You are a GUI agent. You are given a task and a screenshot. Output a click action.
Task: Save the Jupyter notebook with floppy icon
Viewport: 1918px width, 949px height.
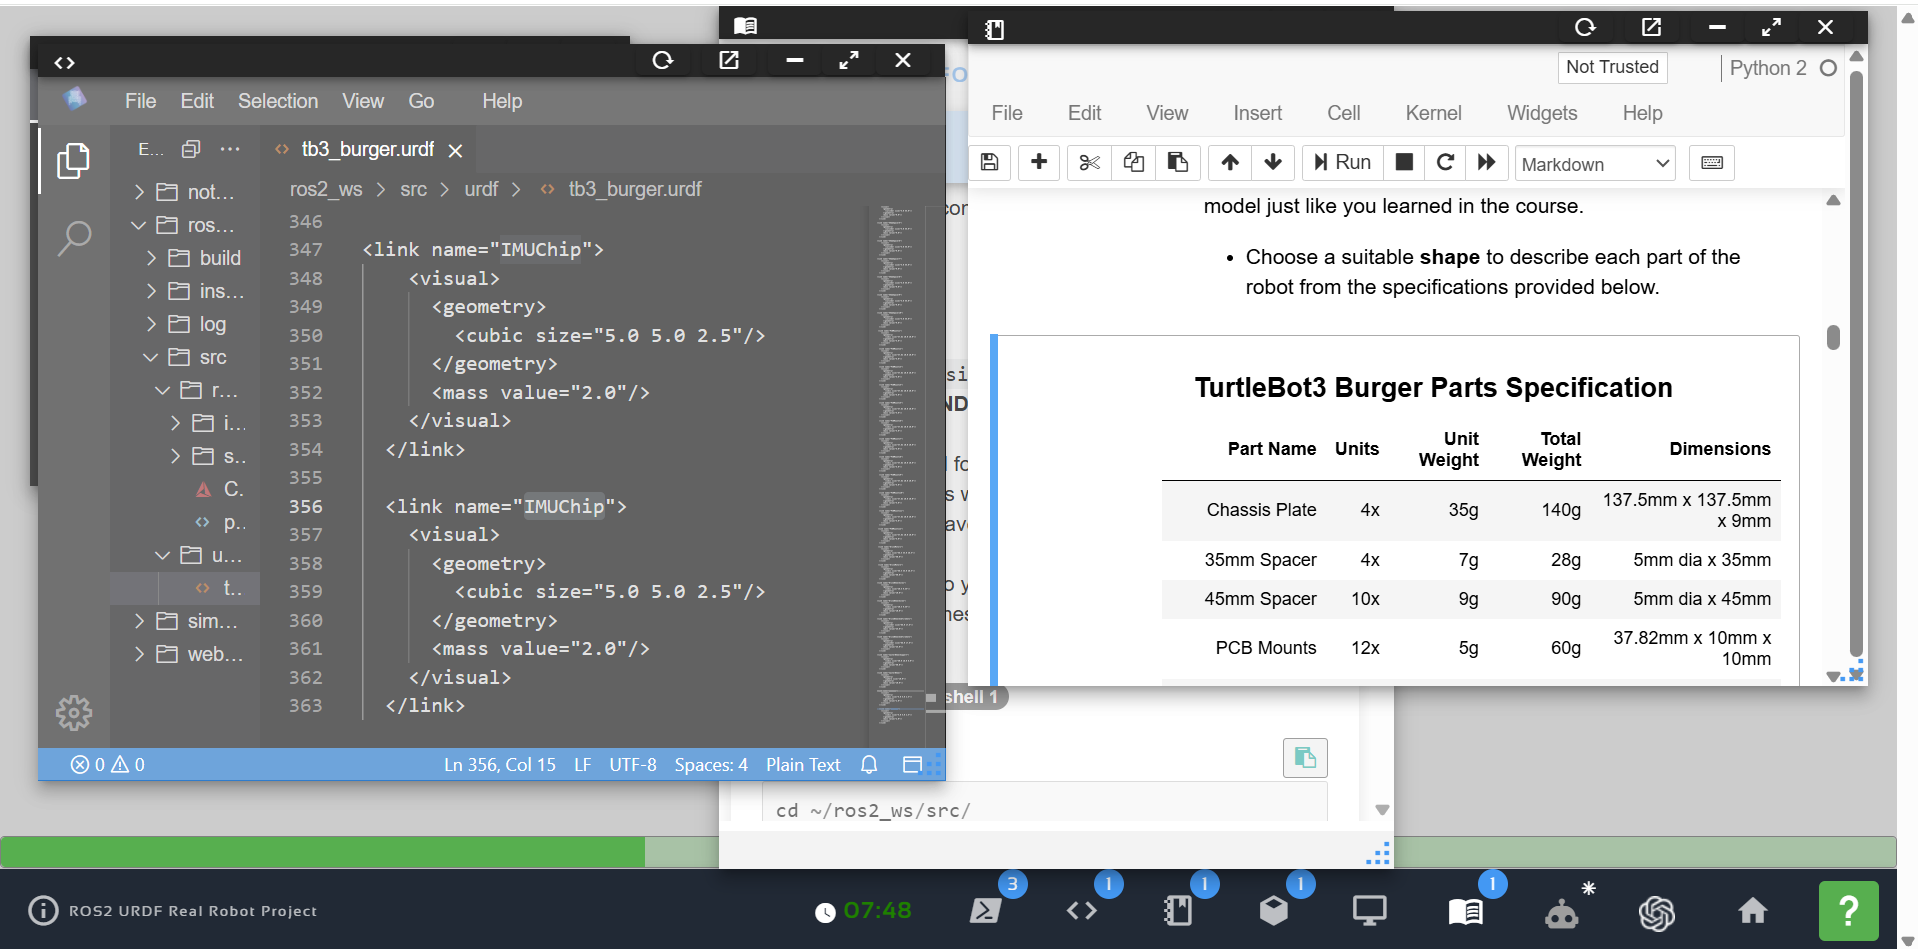coord(989,162)
